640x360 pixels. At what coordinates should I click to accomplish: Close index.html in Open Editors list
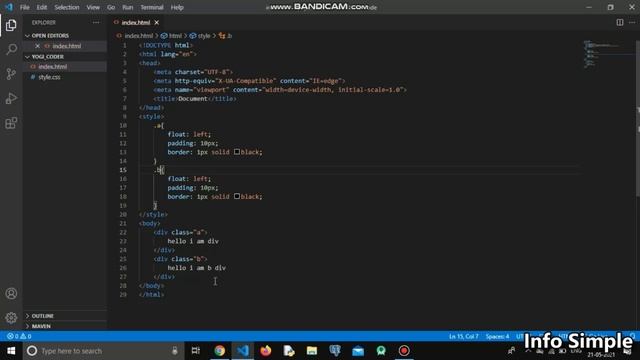pos(38,46)
